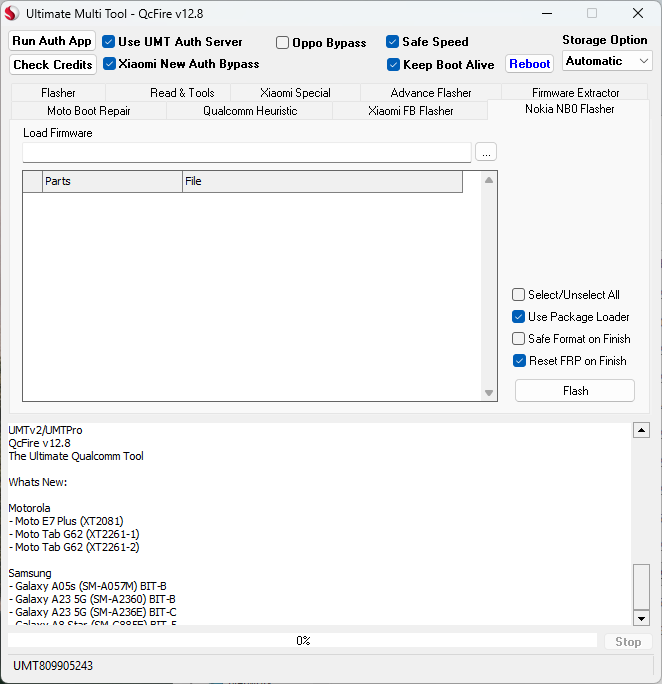Click 'Moto Tab G62 (XT2261-1)' log entry
Viewport: 662px width, 684px height.
74,534
